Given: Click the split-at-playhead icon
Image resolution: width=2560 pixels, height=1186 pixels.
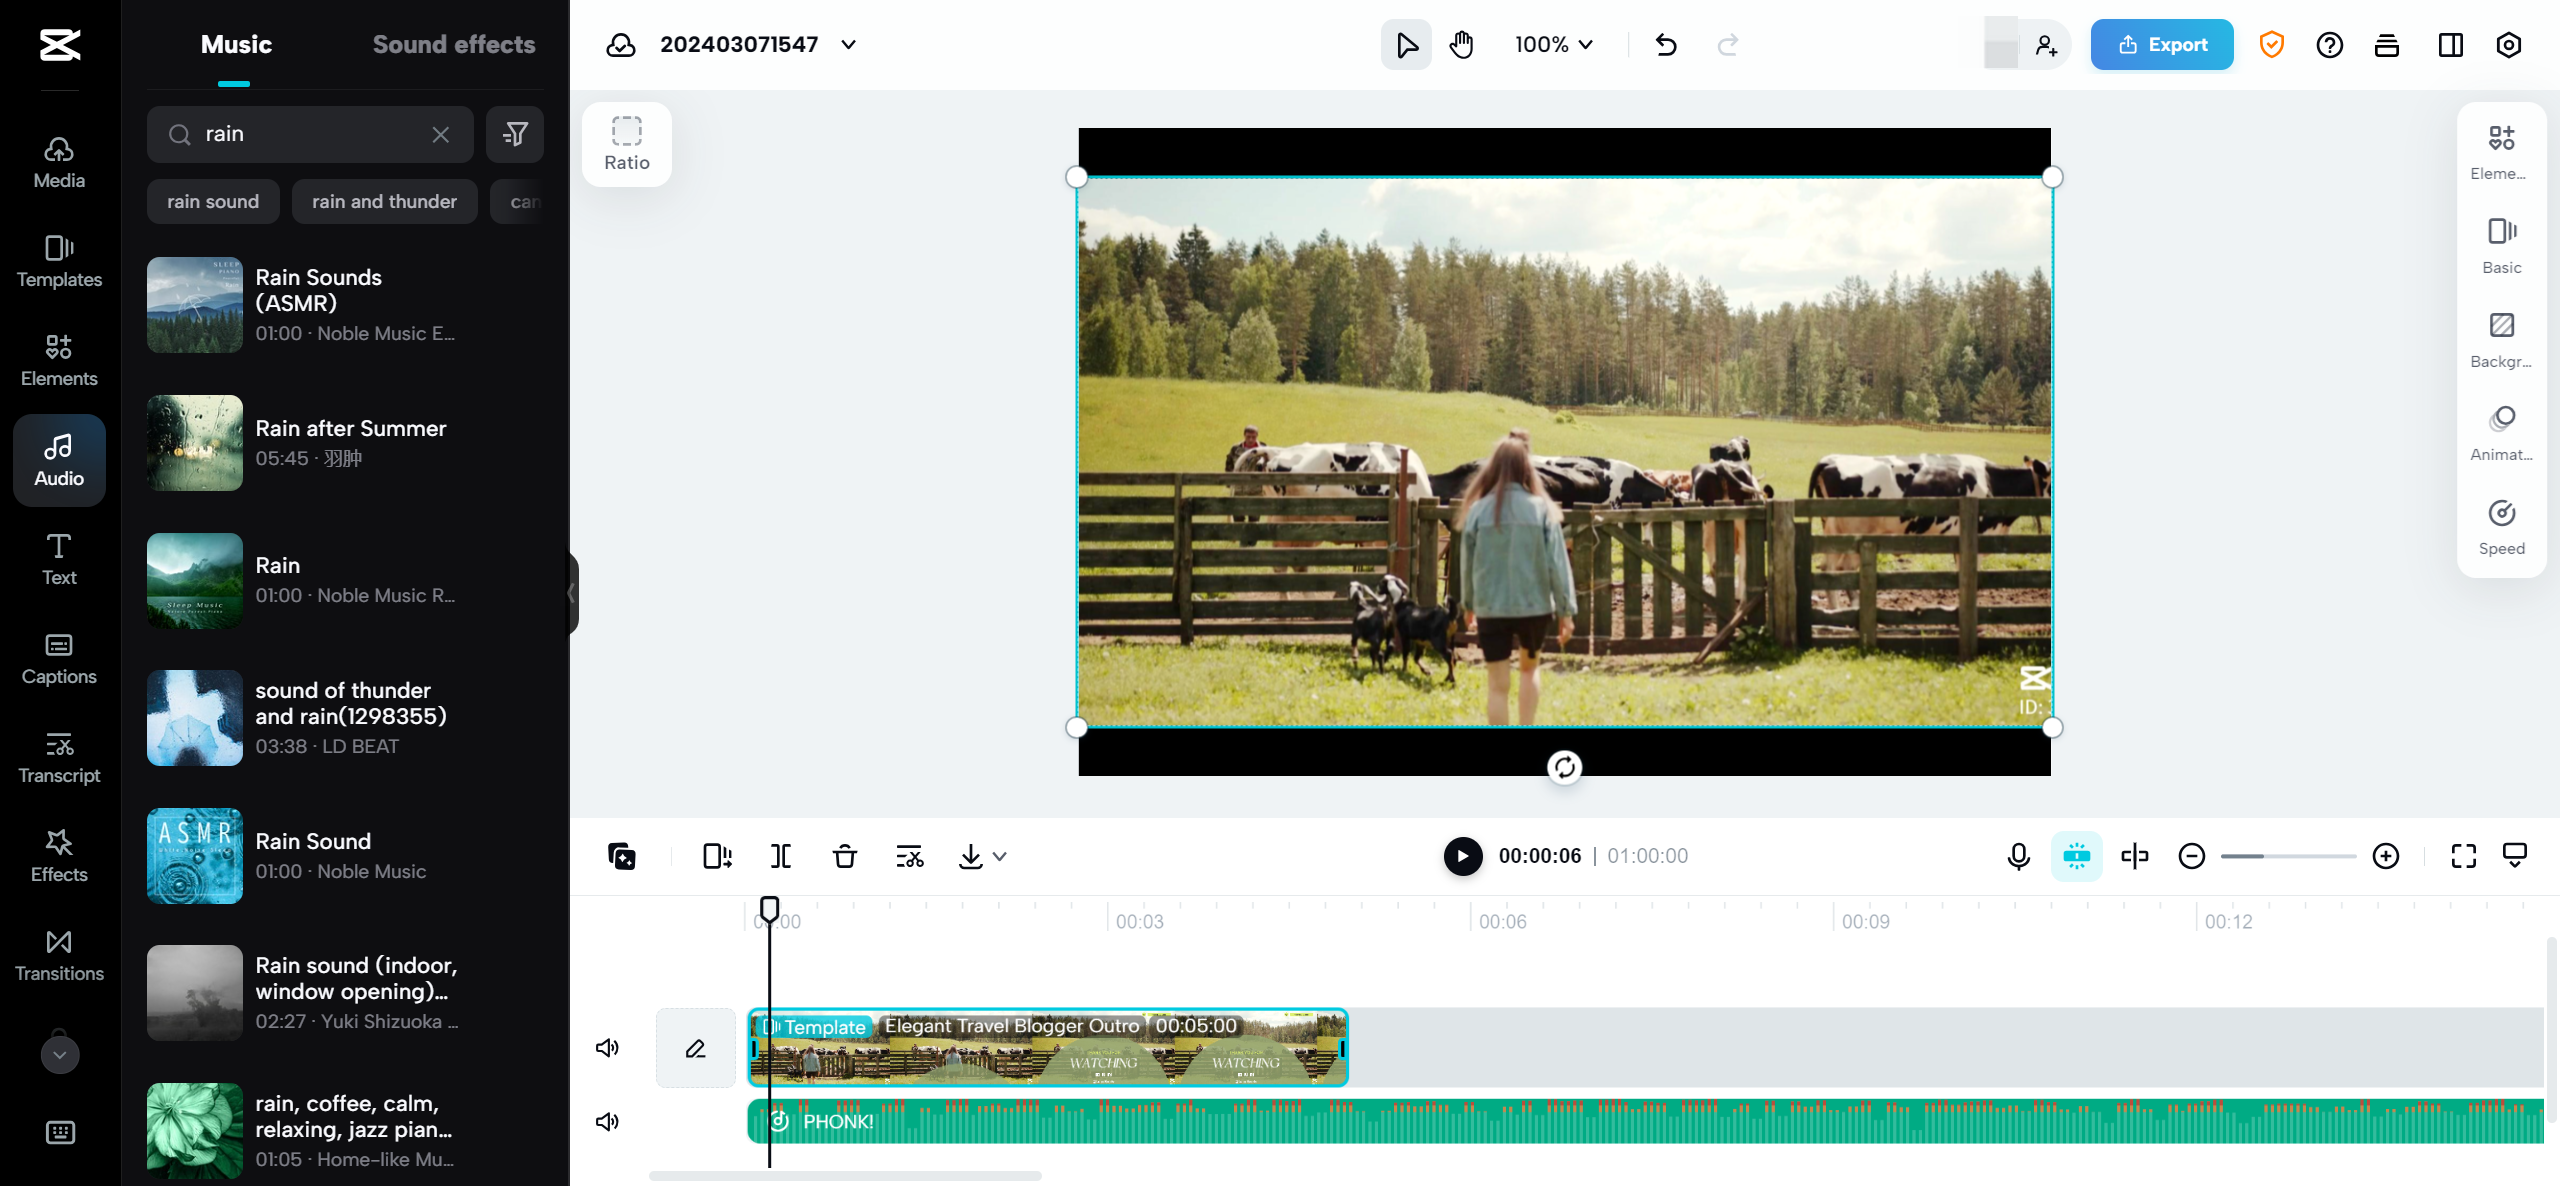Looking at the screenshot, I should 780,854.
